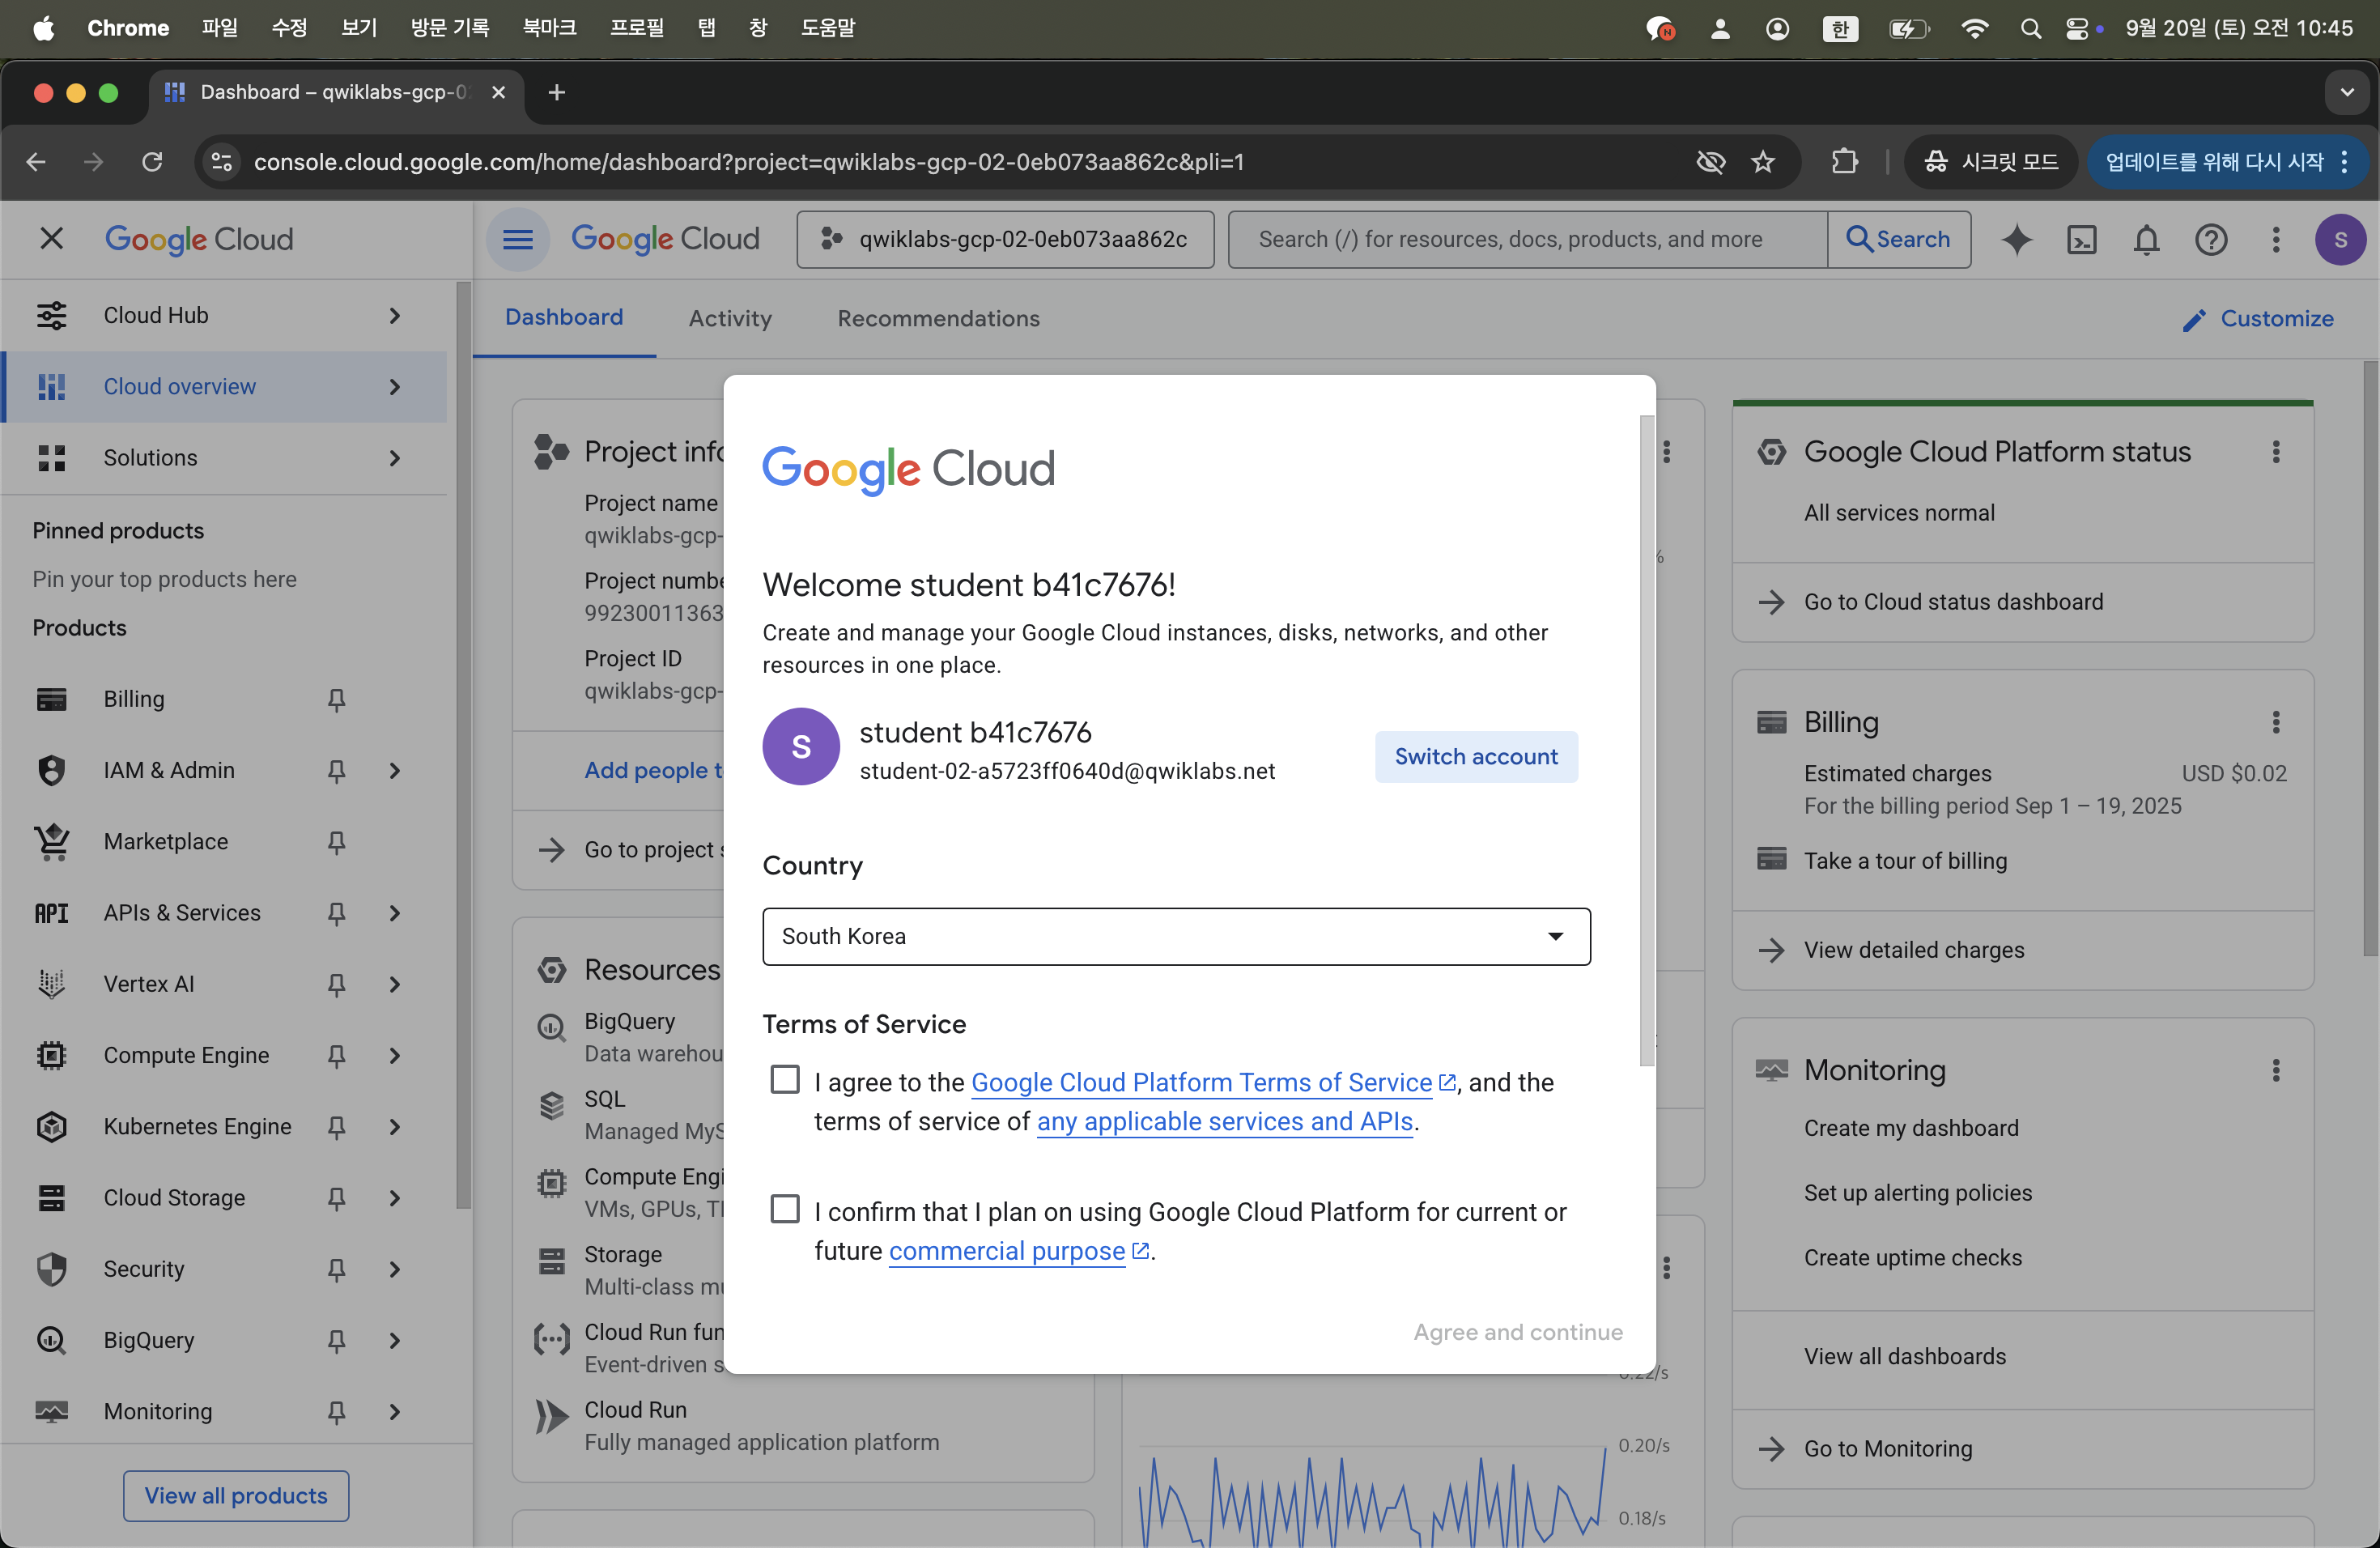Screen dimensions: 2380x1548
Task: Click the Switch account button
Action: [x=1476, y=757]
